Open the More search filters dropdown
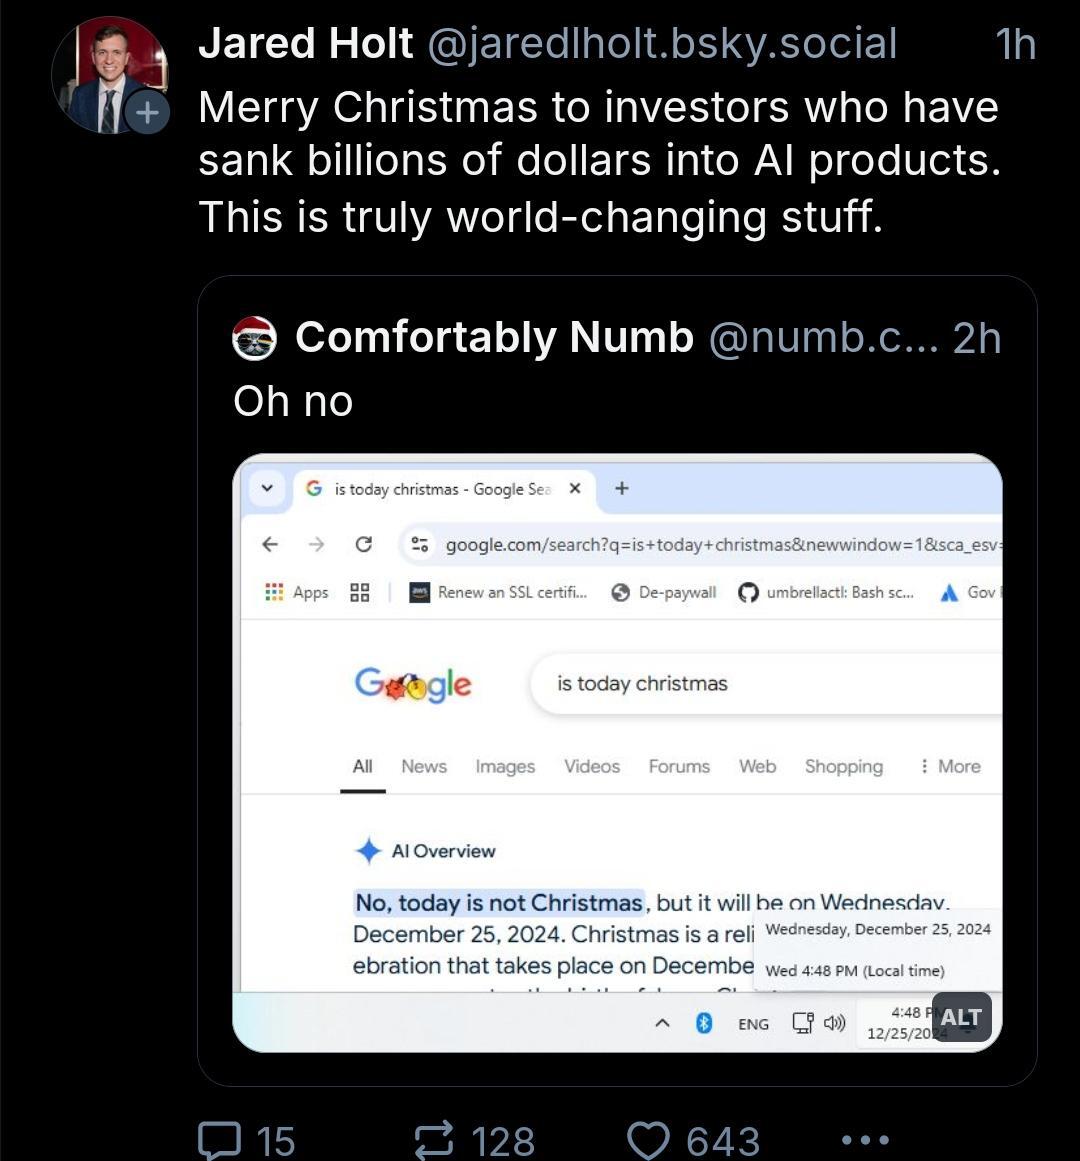 (x=950, y=766)
